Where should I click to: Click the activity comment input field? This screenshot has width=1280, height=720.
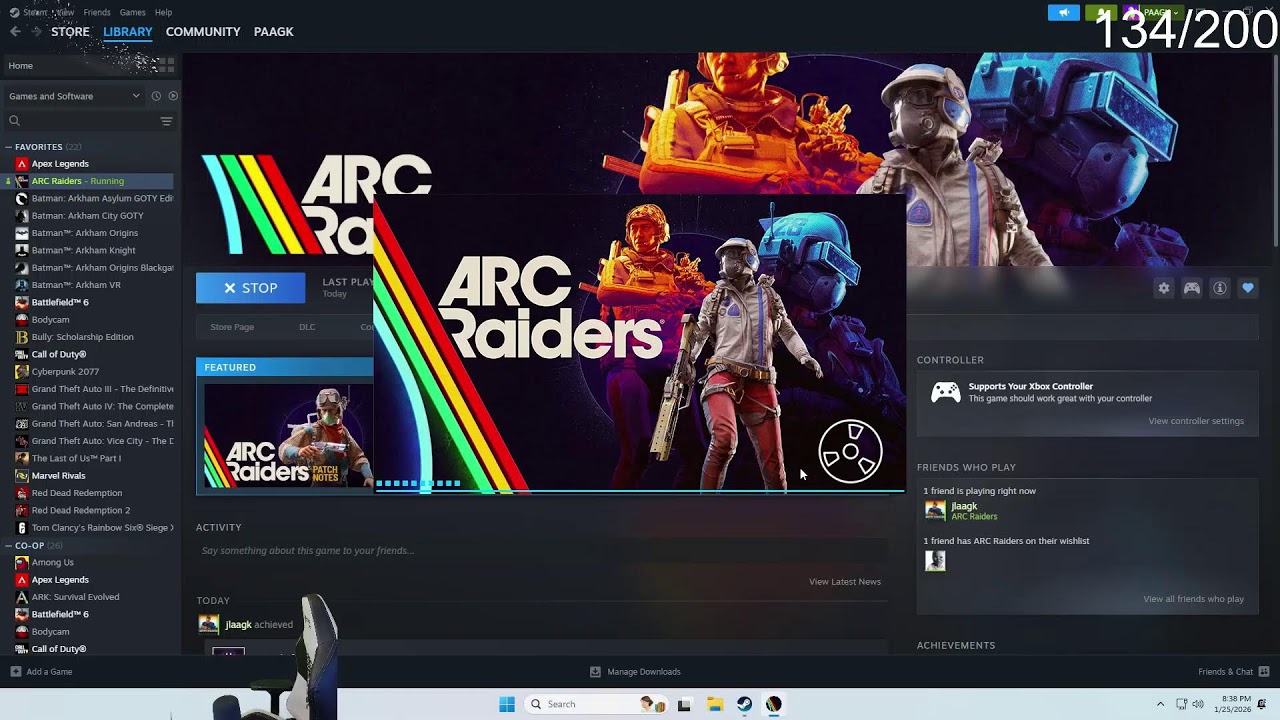click(x=542, y=551)
